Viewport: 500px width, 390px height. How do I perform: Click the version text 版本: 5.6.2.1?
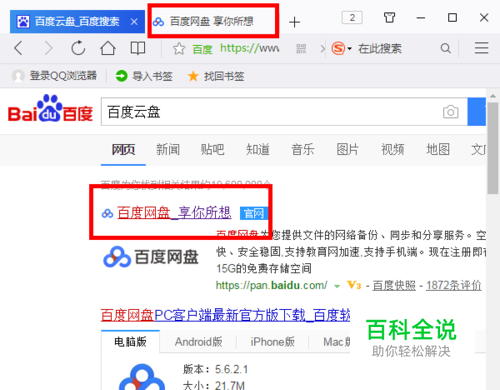(x=215, y=369)
